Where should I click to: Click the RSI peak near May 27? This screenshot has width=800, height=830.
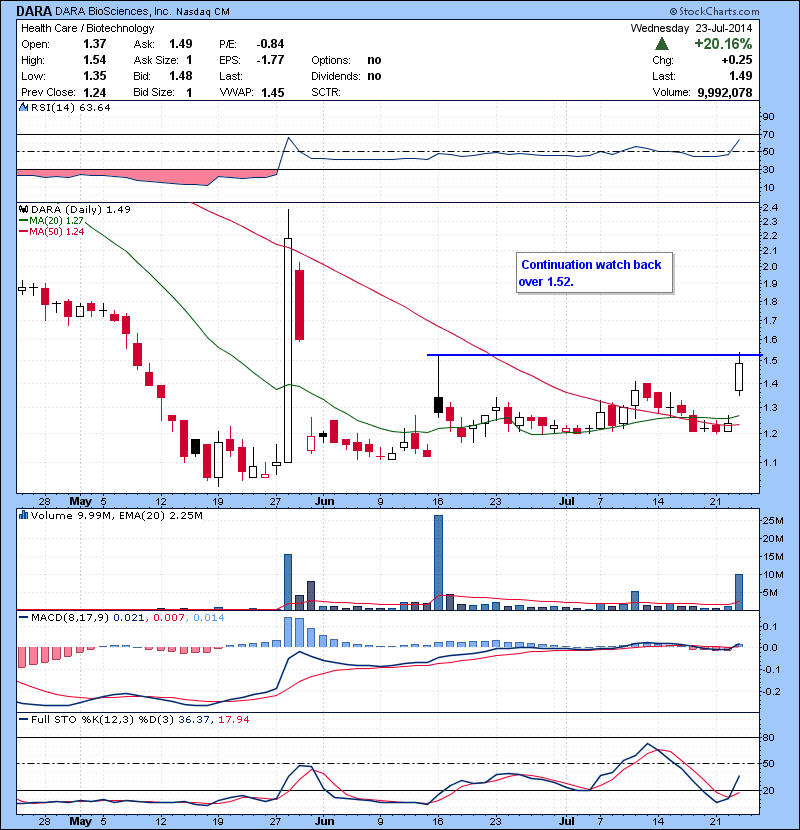point(289,138)
